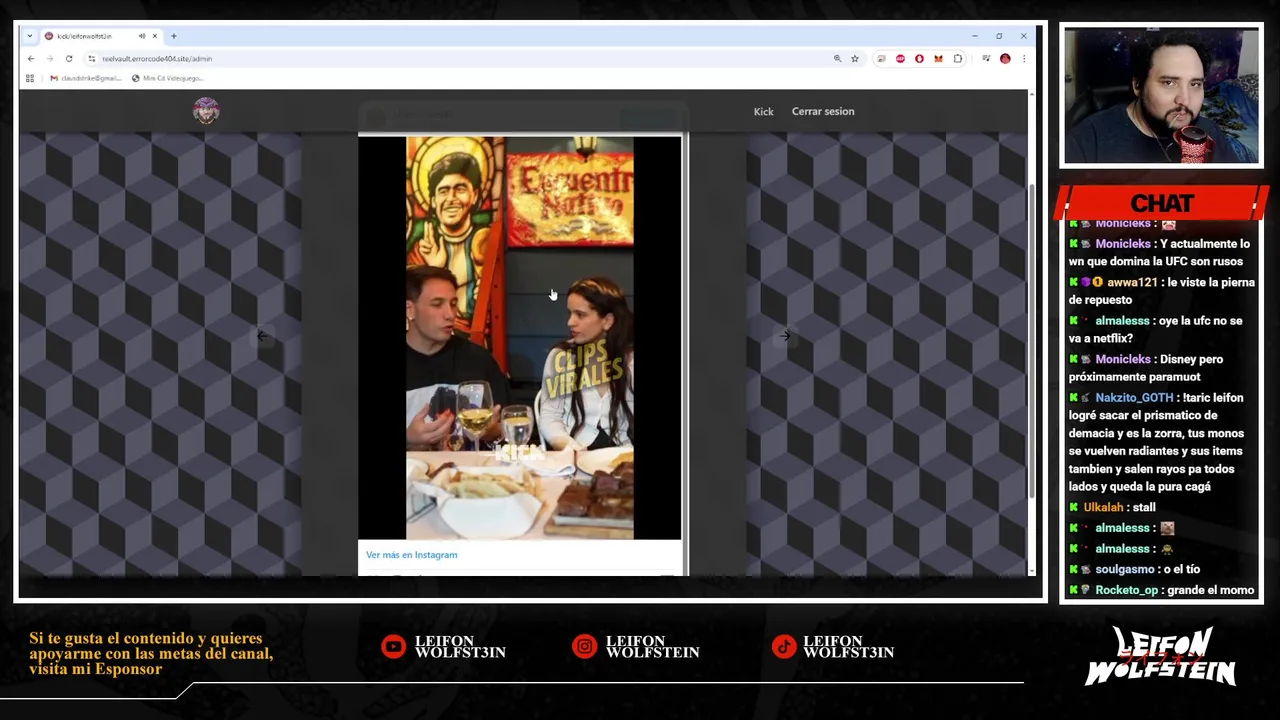Open the Kick link in page header
1280x720 pixels.
point(763,112)
